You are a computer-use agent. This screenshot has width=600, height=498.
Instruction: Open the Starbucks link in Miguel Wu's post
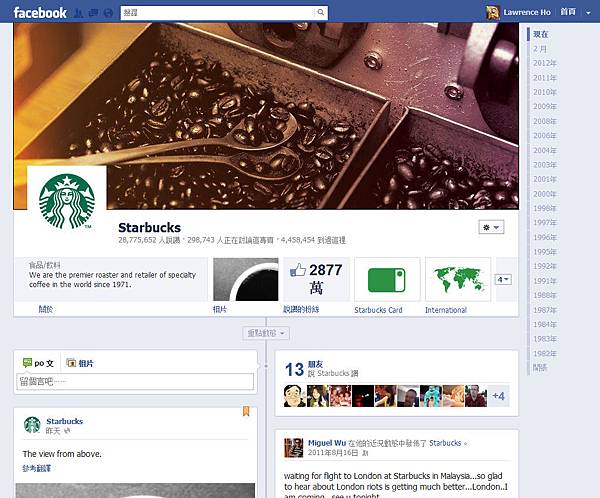click(445, 443)
